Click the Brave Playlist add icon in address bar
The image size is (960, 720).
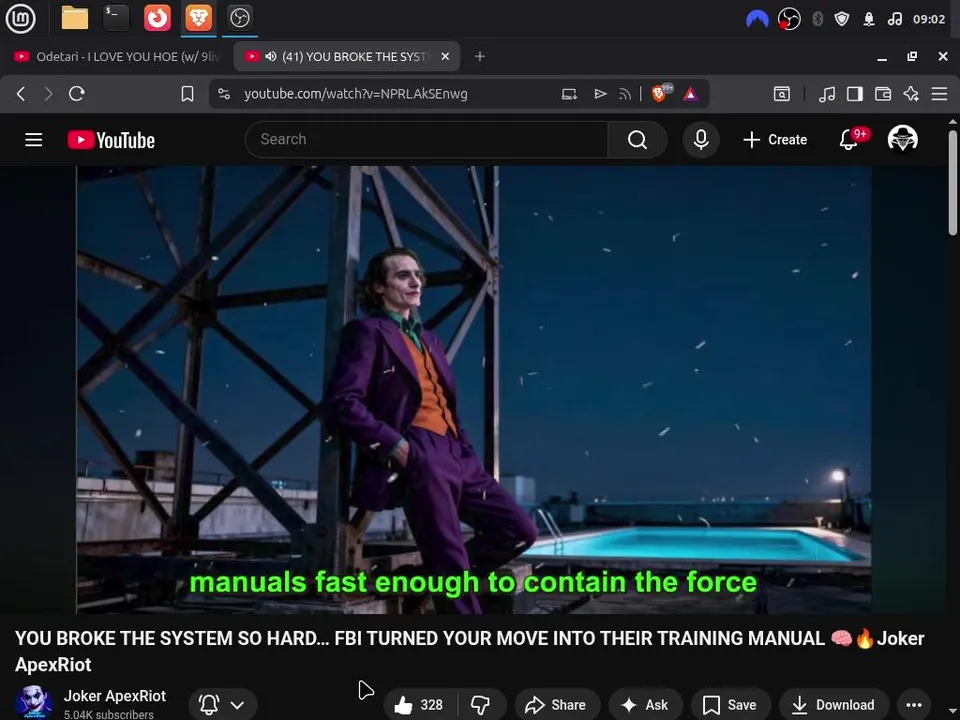(600, 94)
